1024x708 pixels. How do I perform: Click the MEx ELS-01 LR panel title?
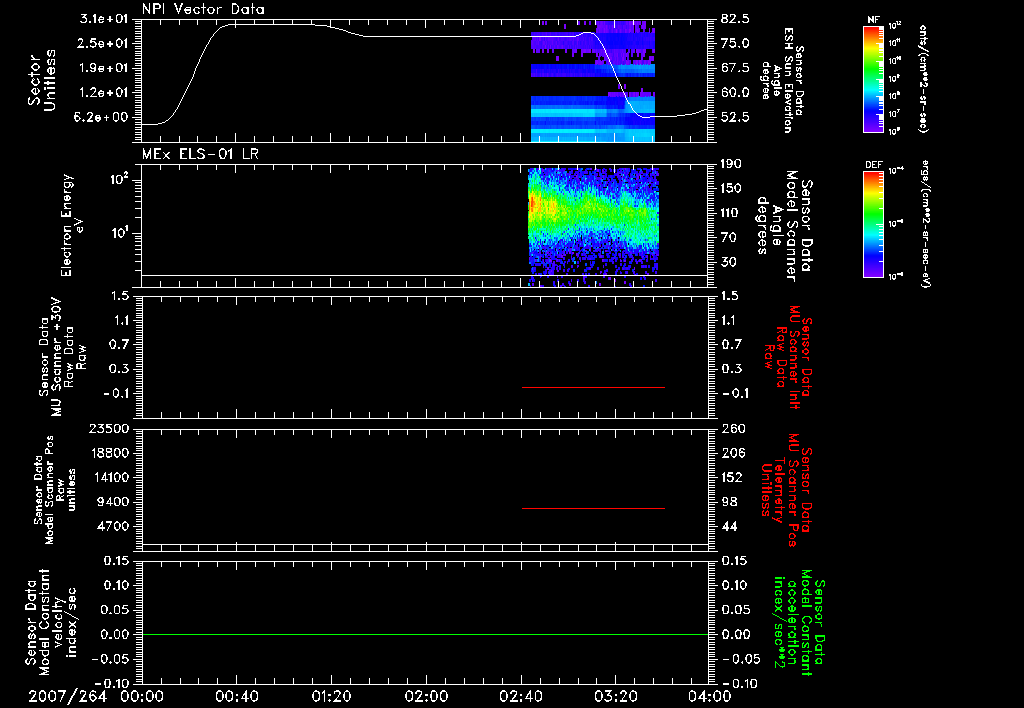200,154
